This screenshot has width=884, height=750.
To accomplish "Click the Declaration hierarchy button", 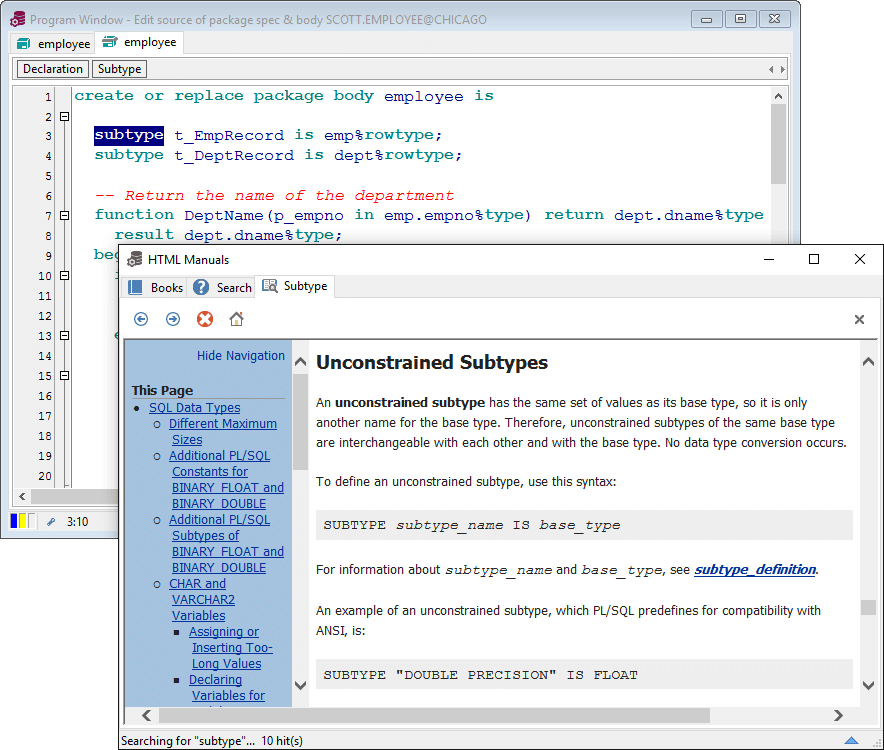I will tap(53, 69).
